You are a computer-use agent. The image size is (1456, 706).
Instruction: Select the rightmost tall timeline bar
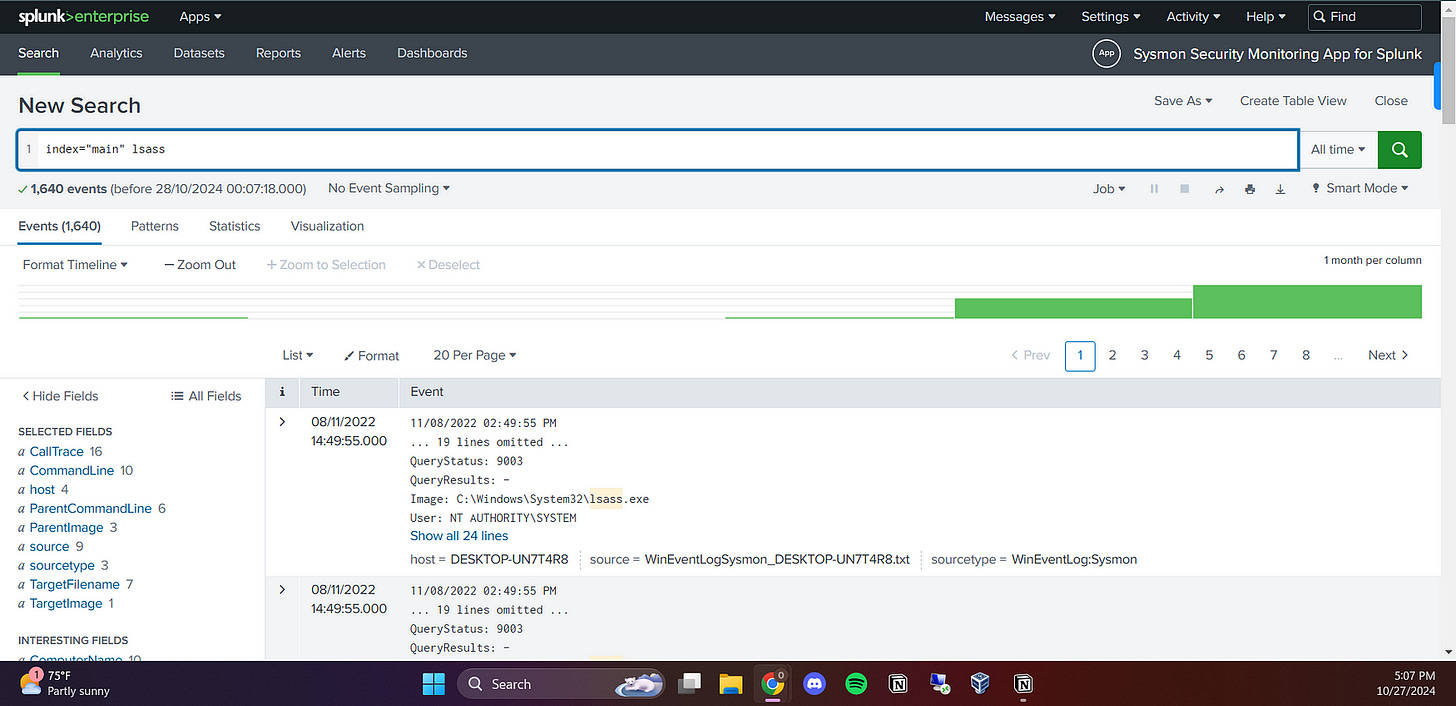[1307, 302]
